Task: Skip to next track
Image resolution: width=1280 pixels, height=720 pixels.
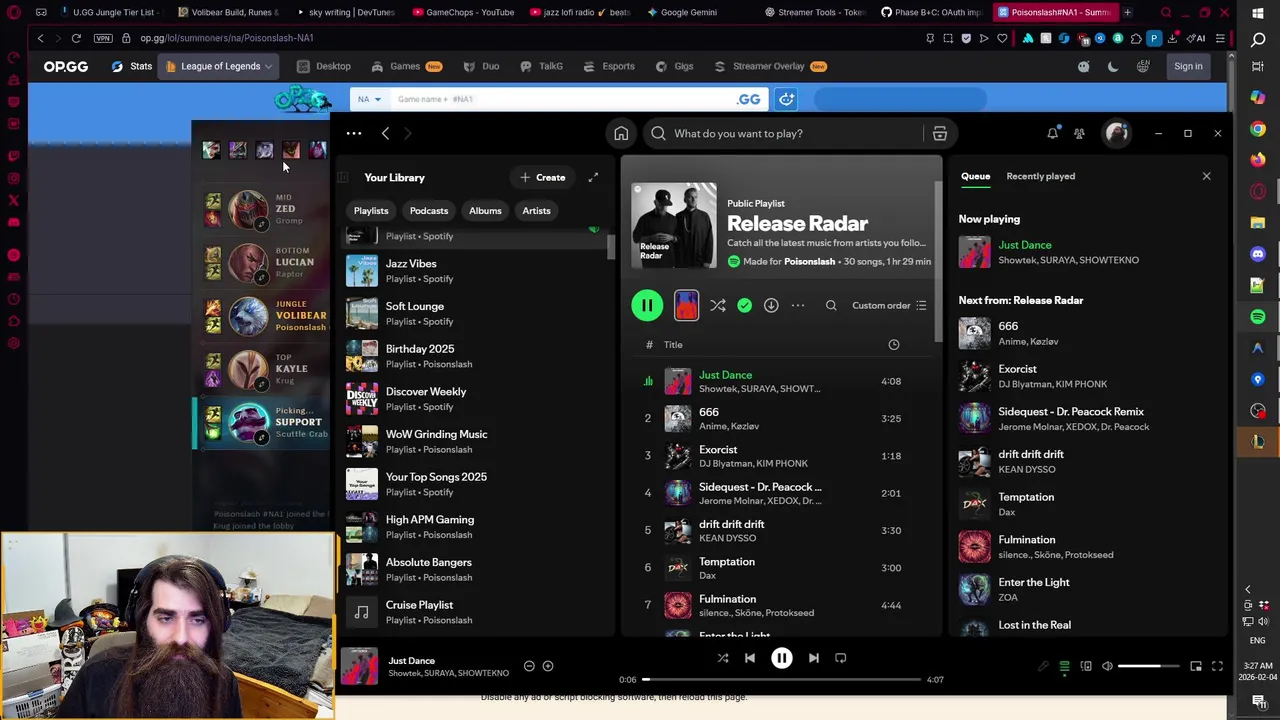Action: (x=814, y=658)
